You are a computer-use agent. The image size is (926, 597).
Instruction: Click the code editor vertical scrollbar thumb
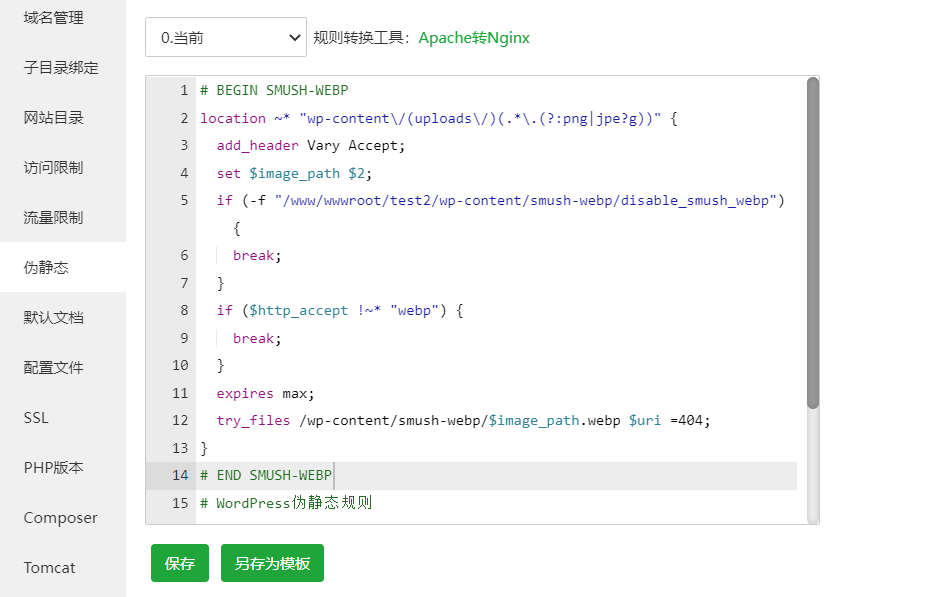[813, 243]
